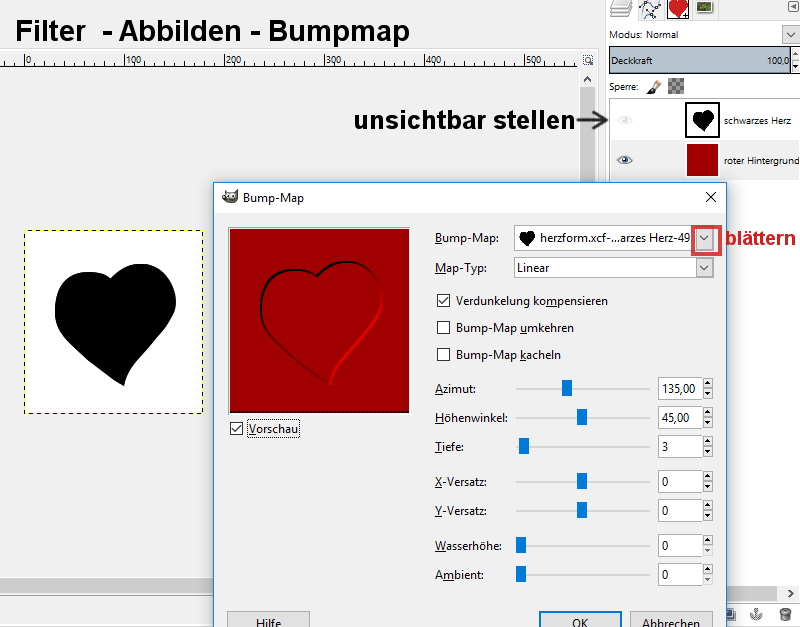Increase Ambient with spinner up arrow
The width and height of the screenshot is (800, 627).
(708, 569)
